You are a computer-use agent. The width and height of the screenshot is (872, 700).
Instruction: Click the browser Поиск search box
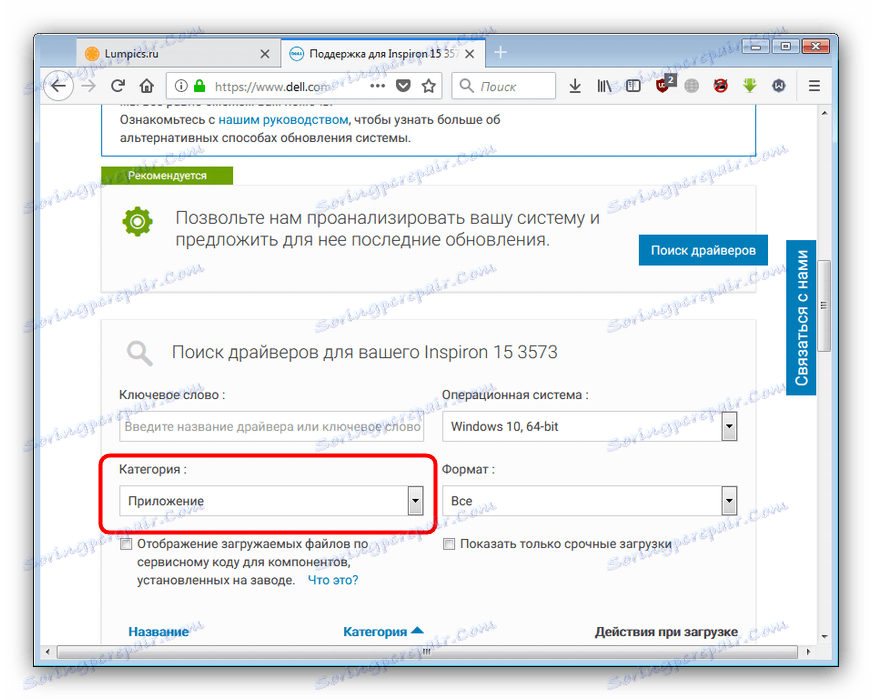tap(504, 86)
